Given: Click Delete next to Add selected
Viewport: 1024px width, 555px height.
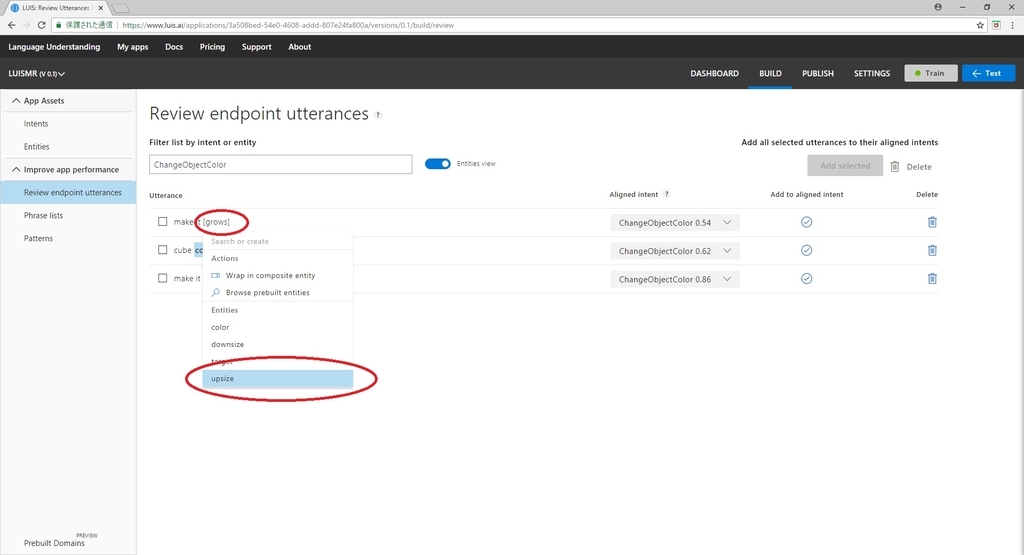Looking at the screenshot, I should (x=911, y=166).
